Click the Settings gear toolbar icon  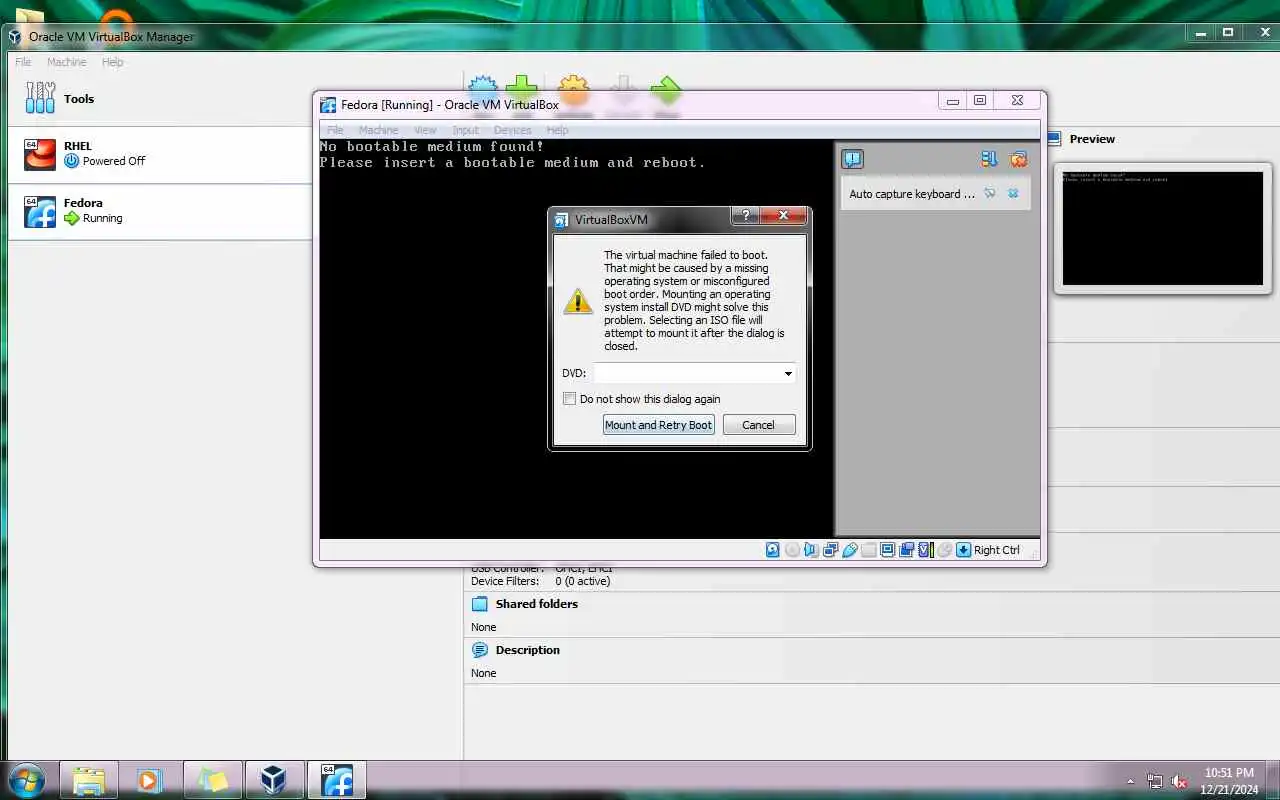(573, 90)
